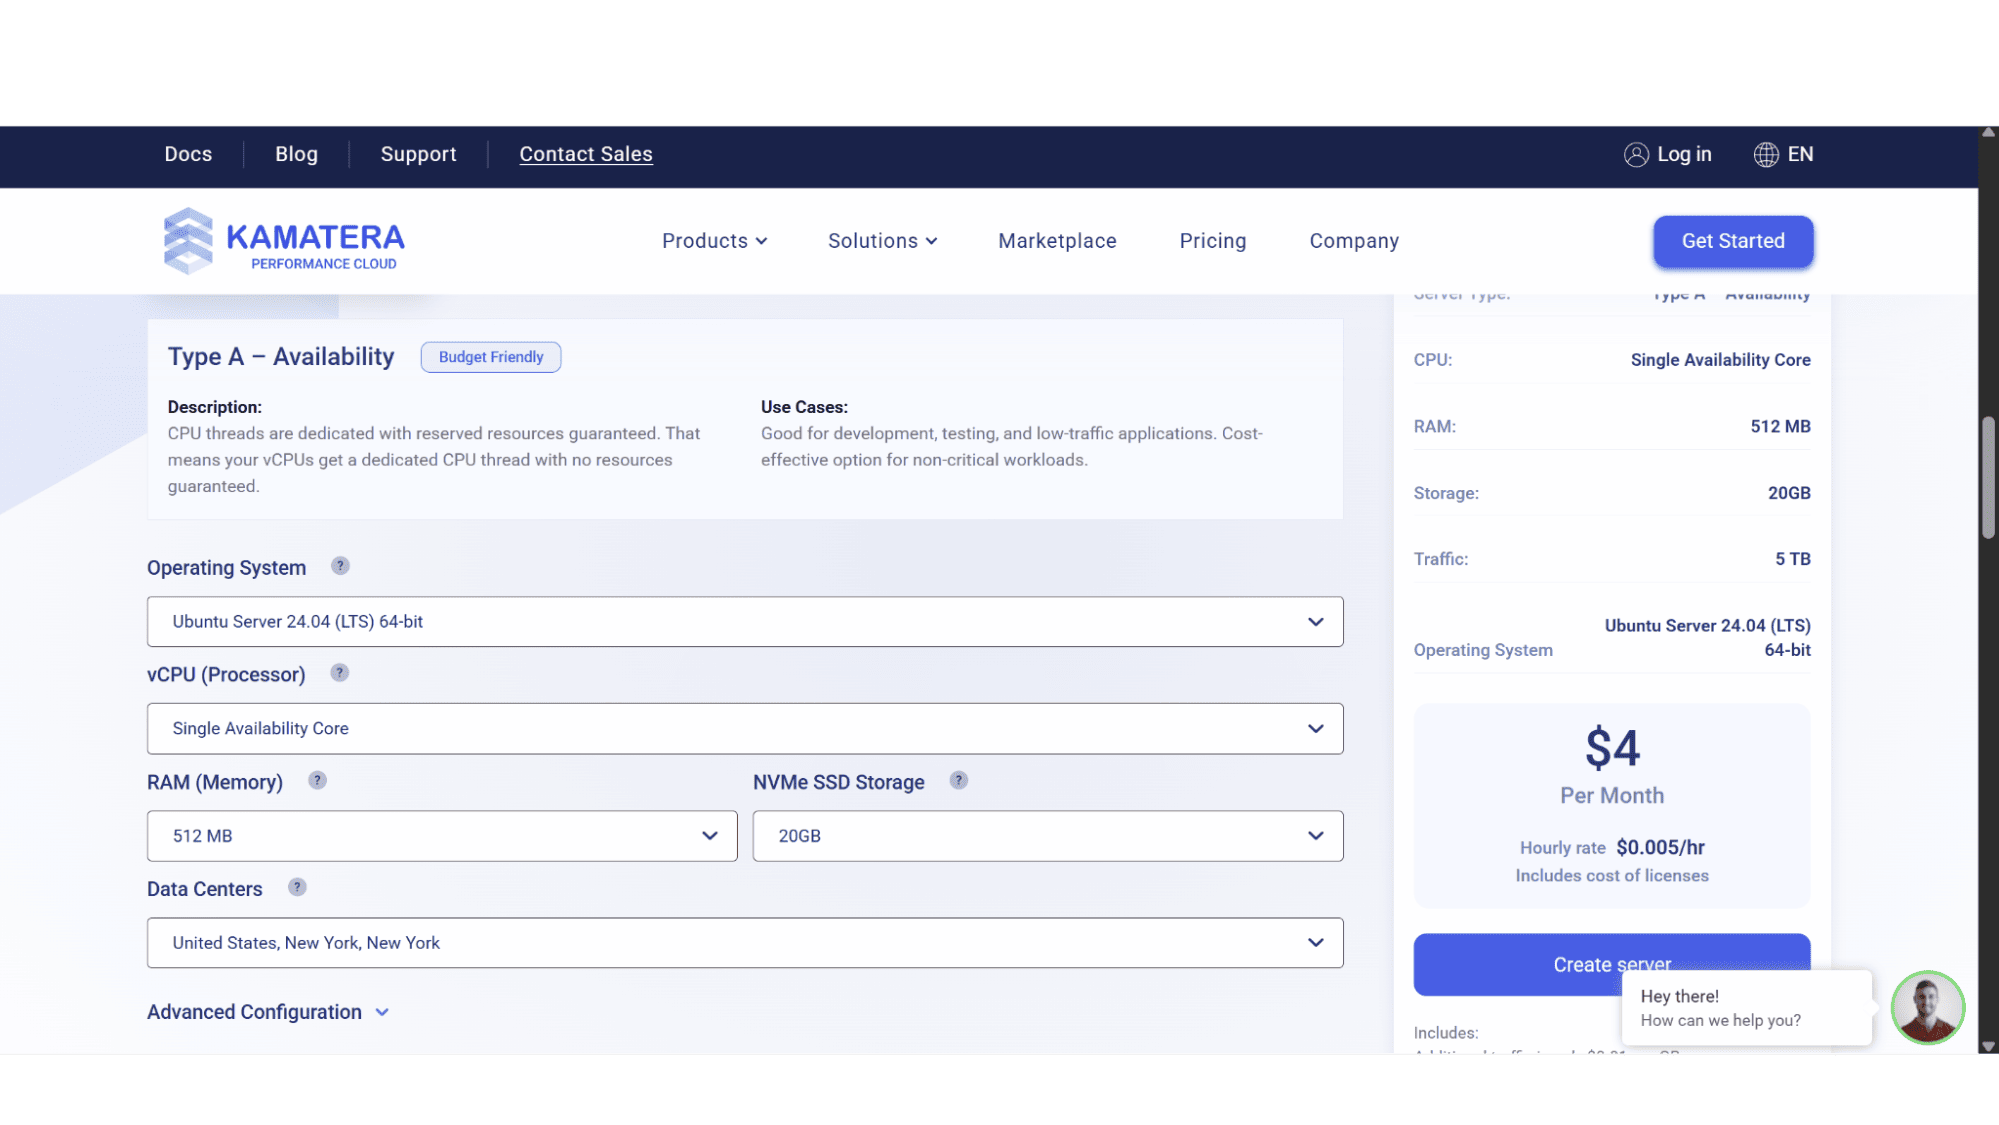Open the RAM 512 MB dropdown
The height and width of the screenshot is (1125, 1999).
(442, 836)
